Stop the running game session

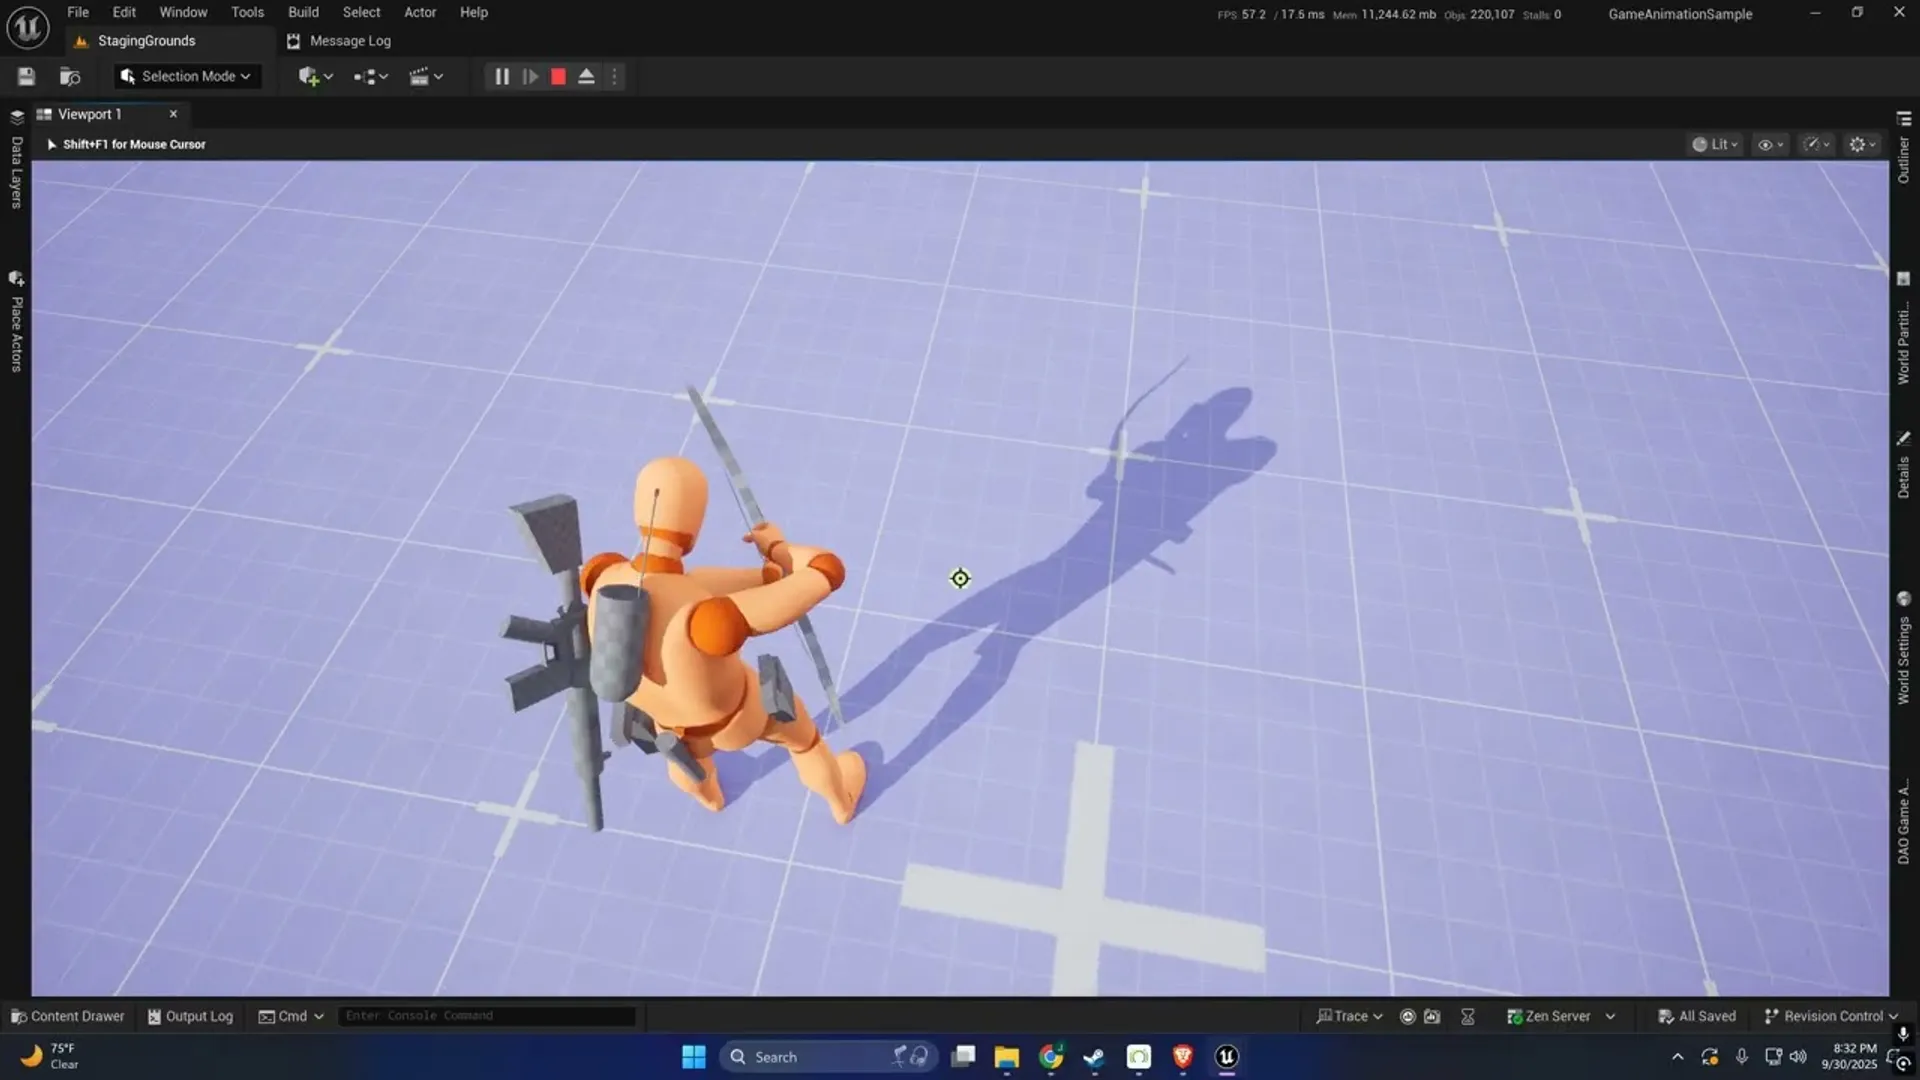coord(557,76)
